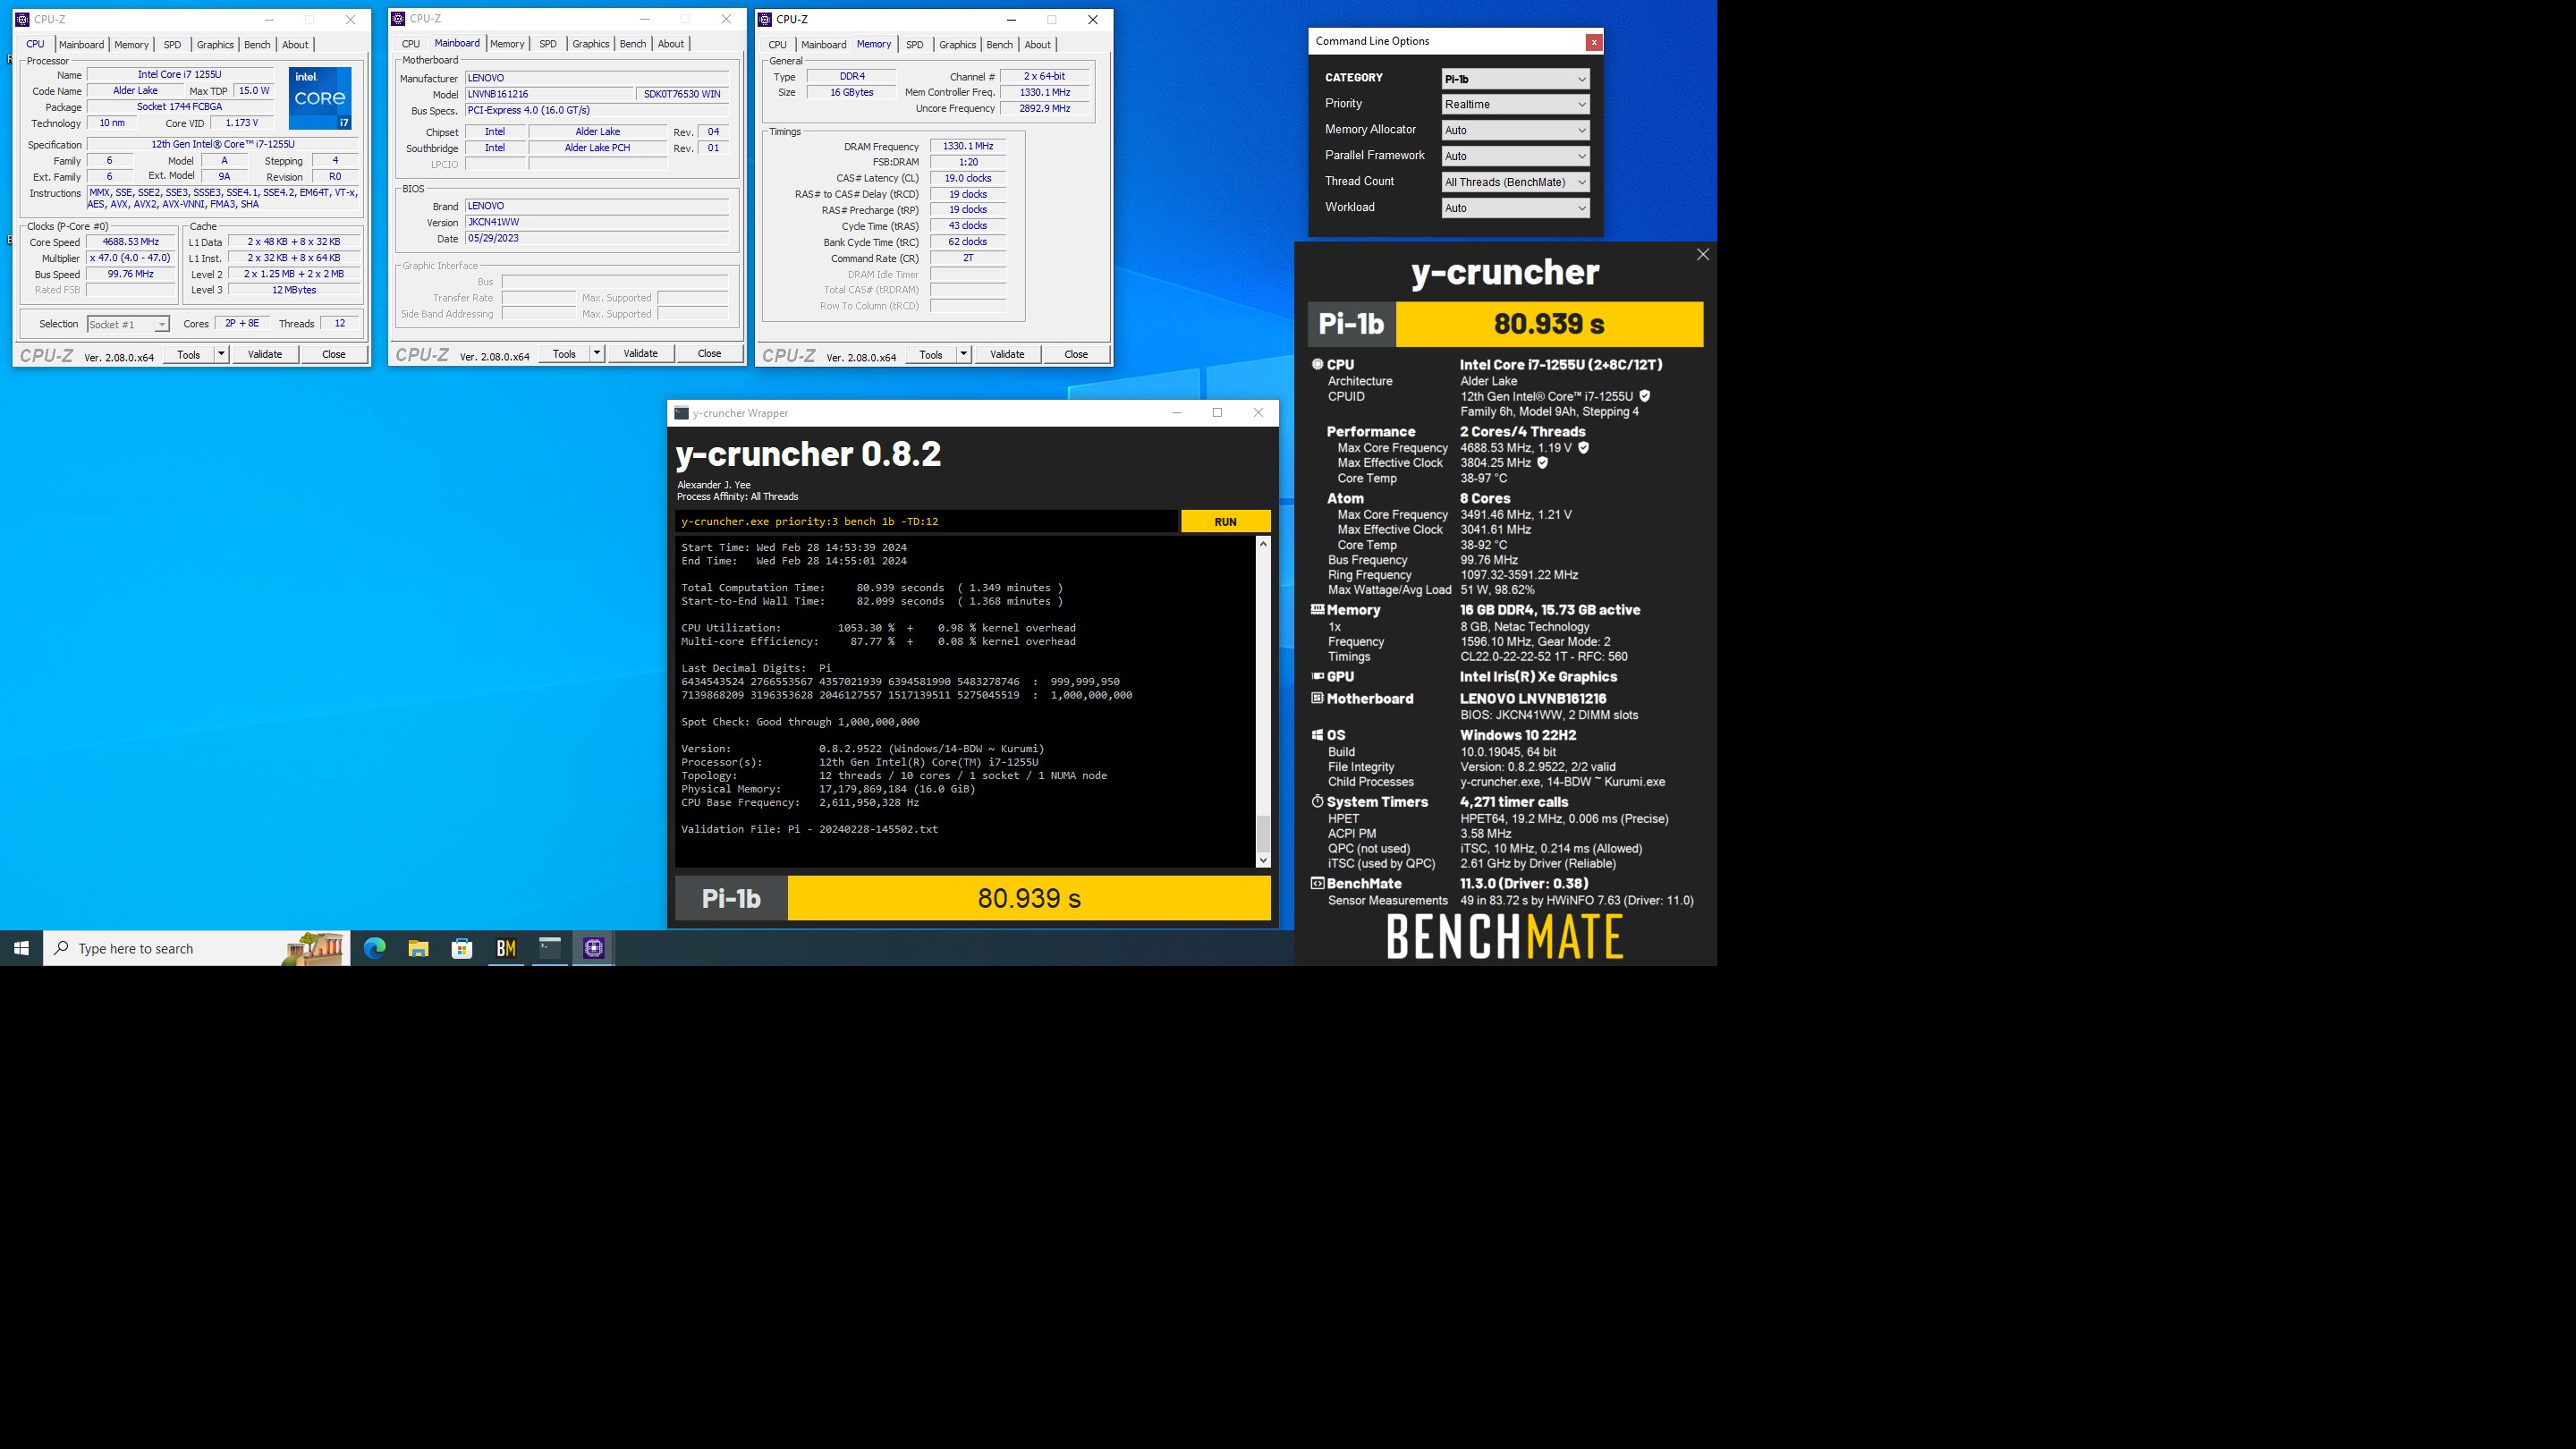
Task: Open the Windows Start menu
Action: pyautogui.click(x=21, y=948)
